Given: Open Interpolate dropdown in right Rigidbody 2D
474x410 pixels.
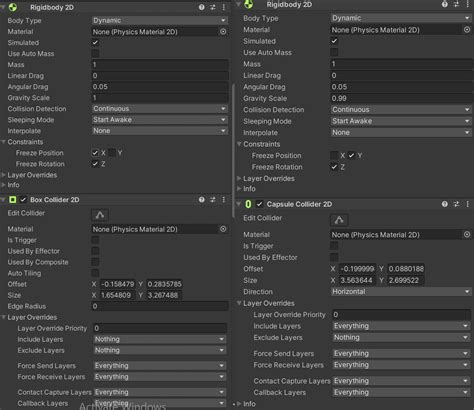Looking at the screenshot, I should pyautogui.click(x=401, y=132).
